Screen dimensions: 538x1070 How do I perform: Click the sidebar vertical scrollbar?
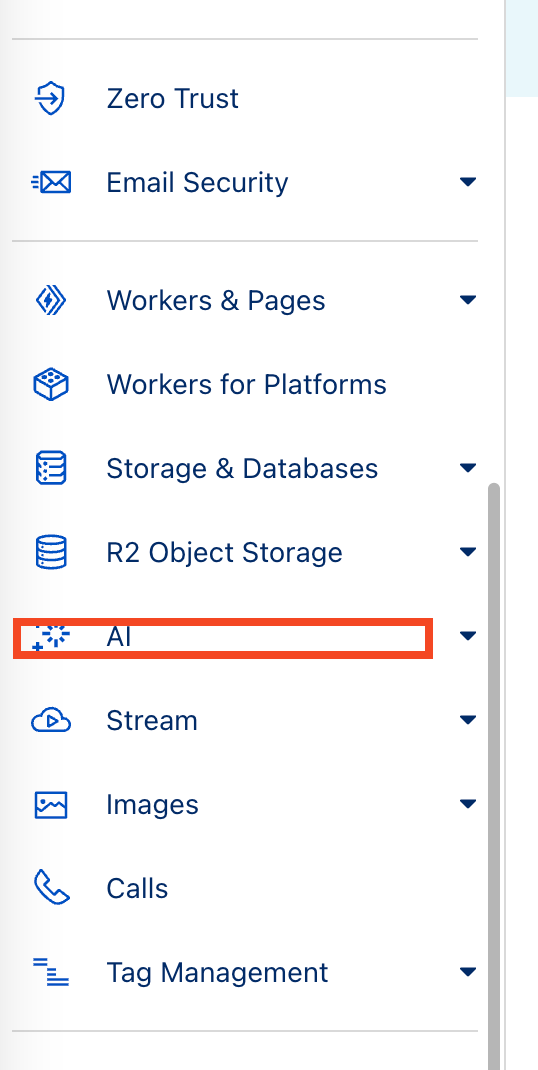point(494,777)
